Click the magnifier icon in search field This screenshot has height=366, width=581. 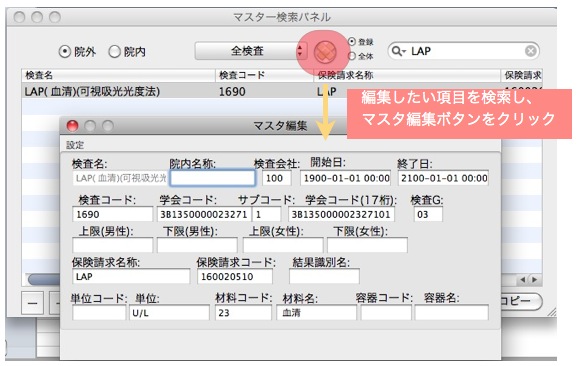coord(398,51)
